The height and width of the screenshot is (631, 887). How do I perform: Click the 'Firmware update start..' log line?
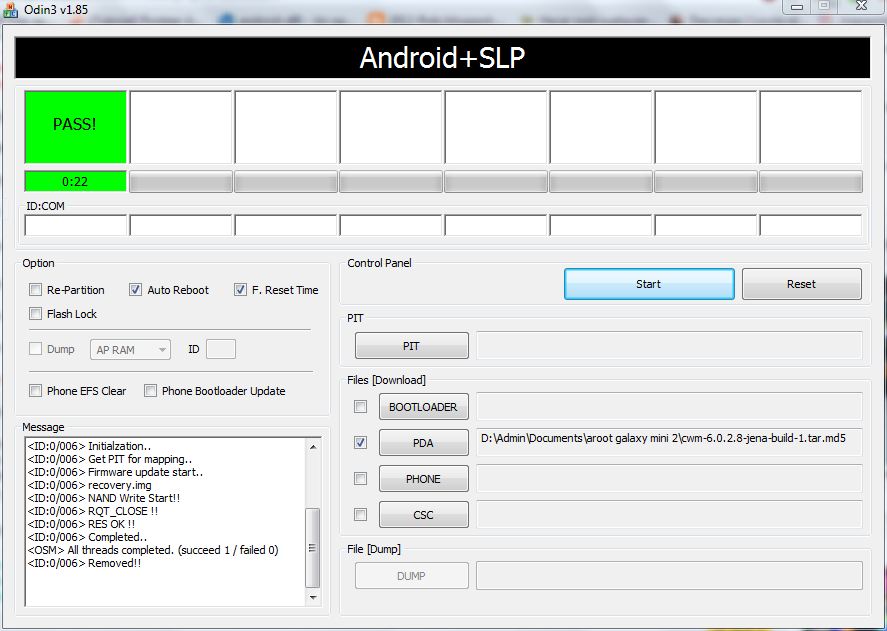[x=115, y=472]
